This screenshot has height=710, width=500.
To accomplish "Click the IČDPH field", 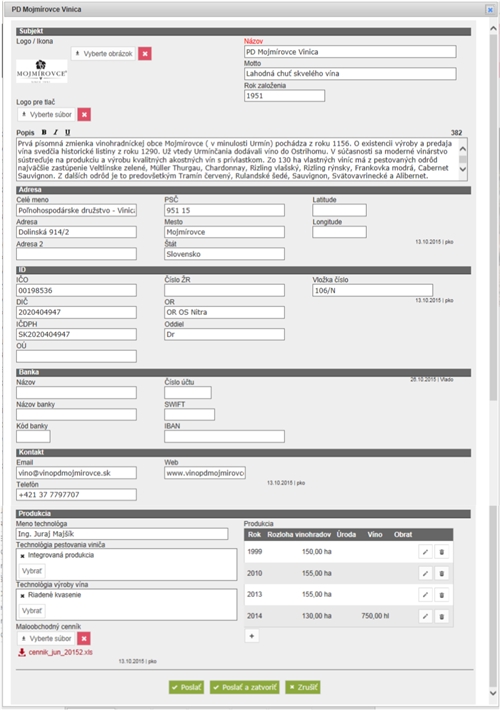I will [x=77, y=334].
